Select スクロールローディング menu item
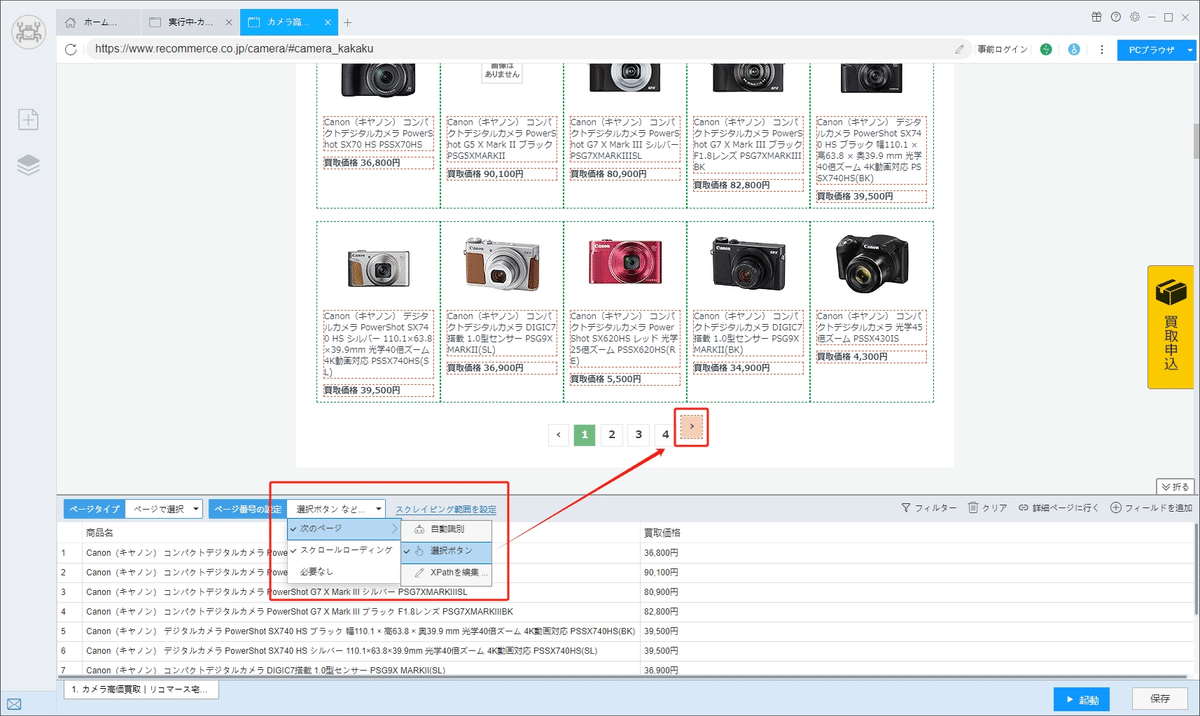The width and height of the screenshot is (1200, 716). click(x=342, y=550)
